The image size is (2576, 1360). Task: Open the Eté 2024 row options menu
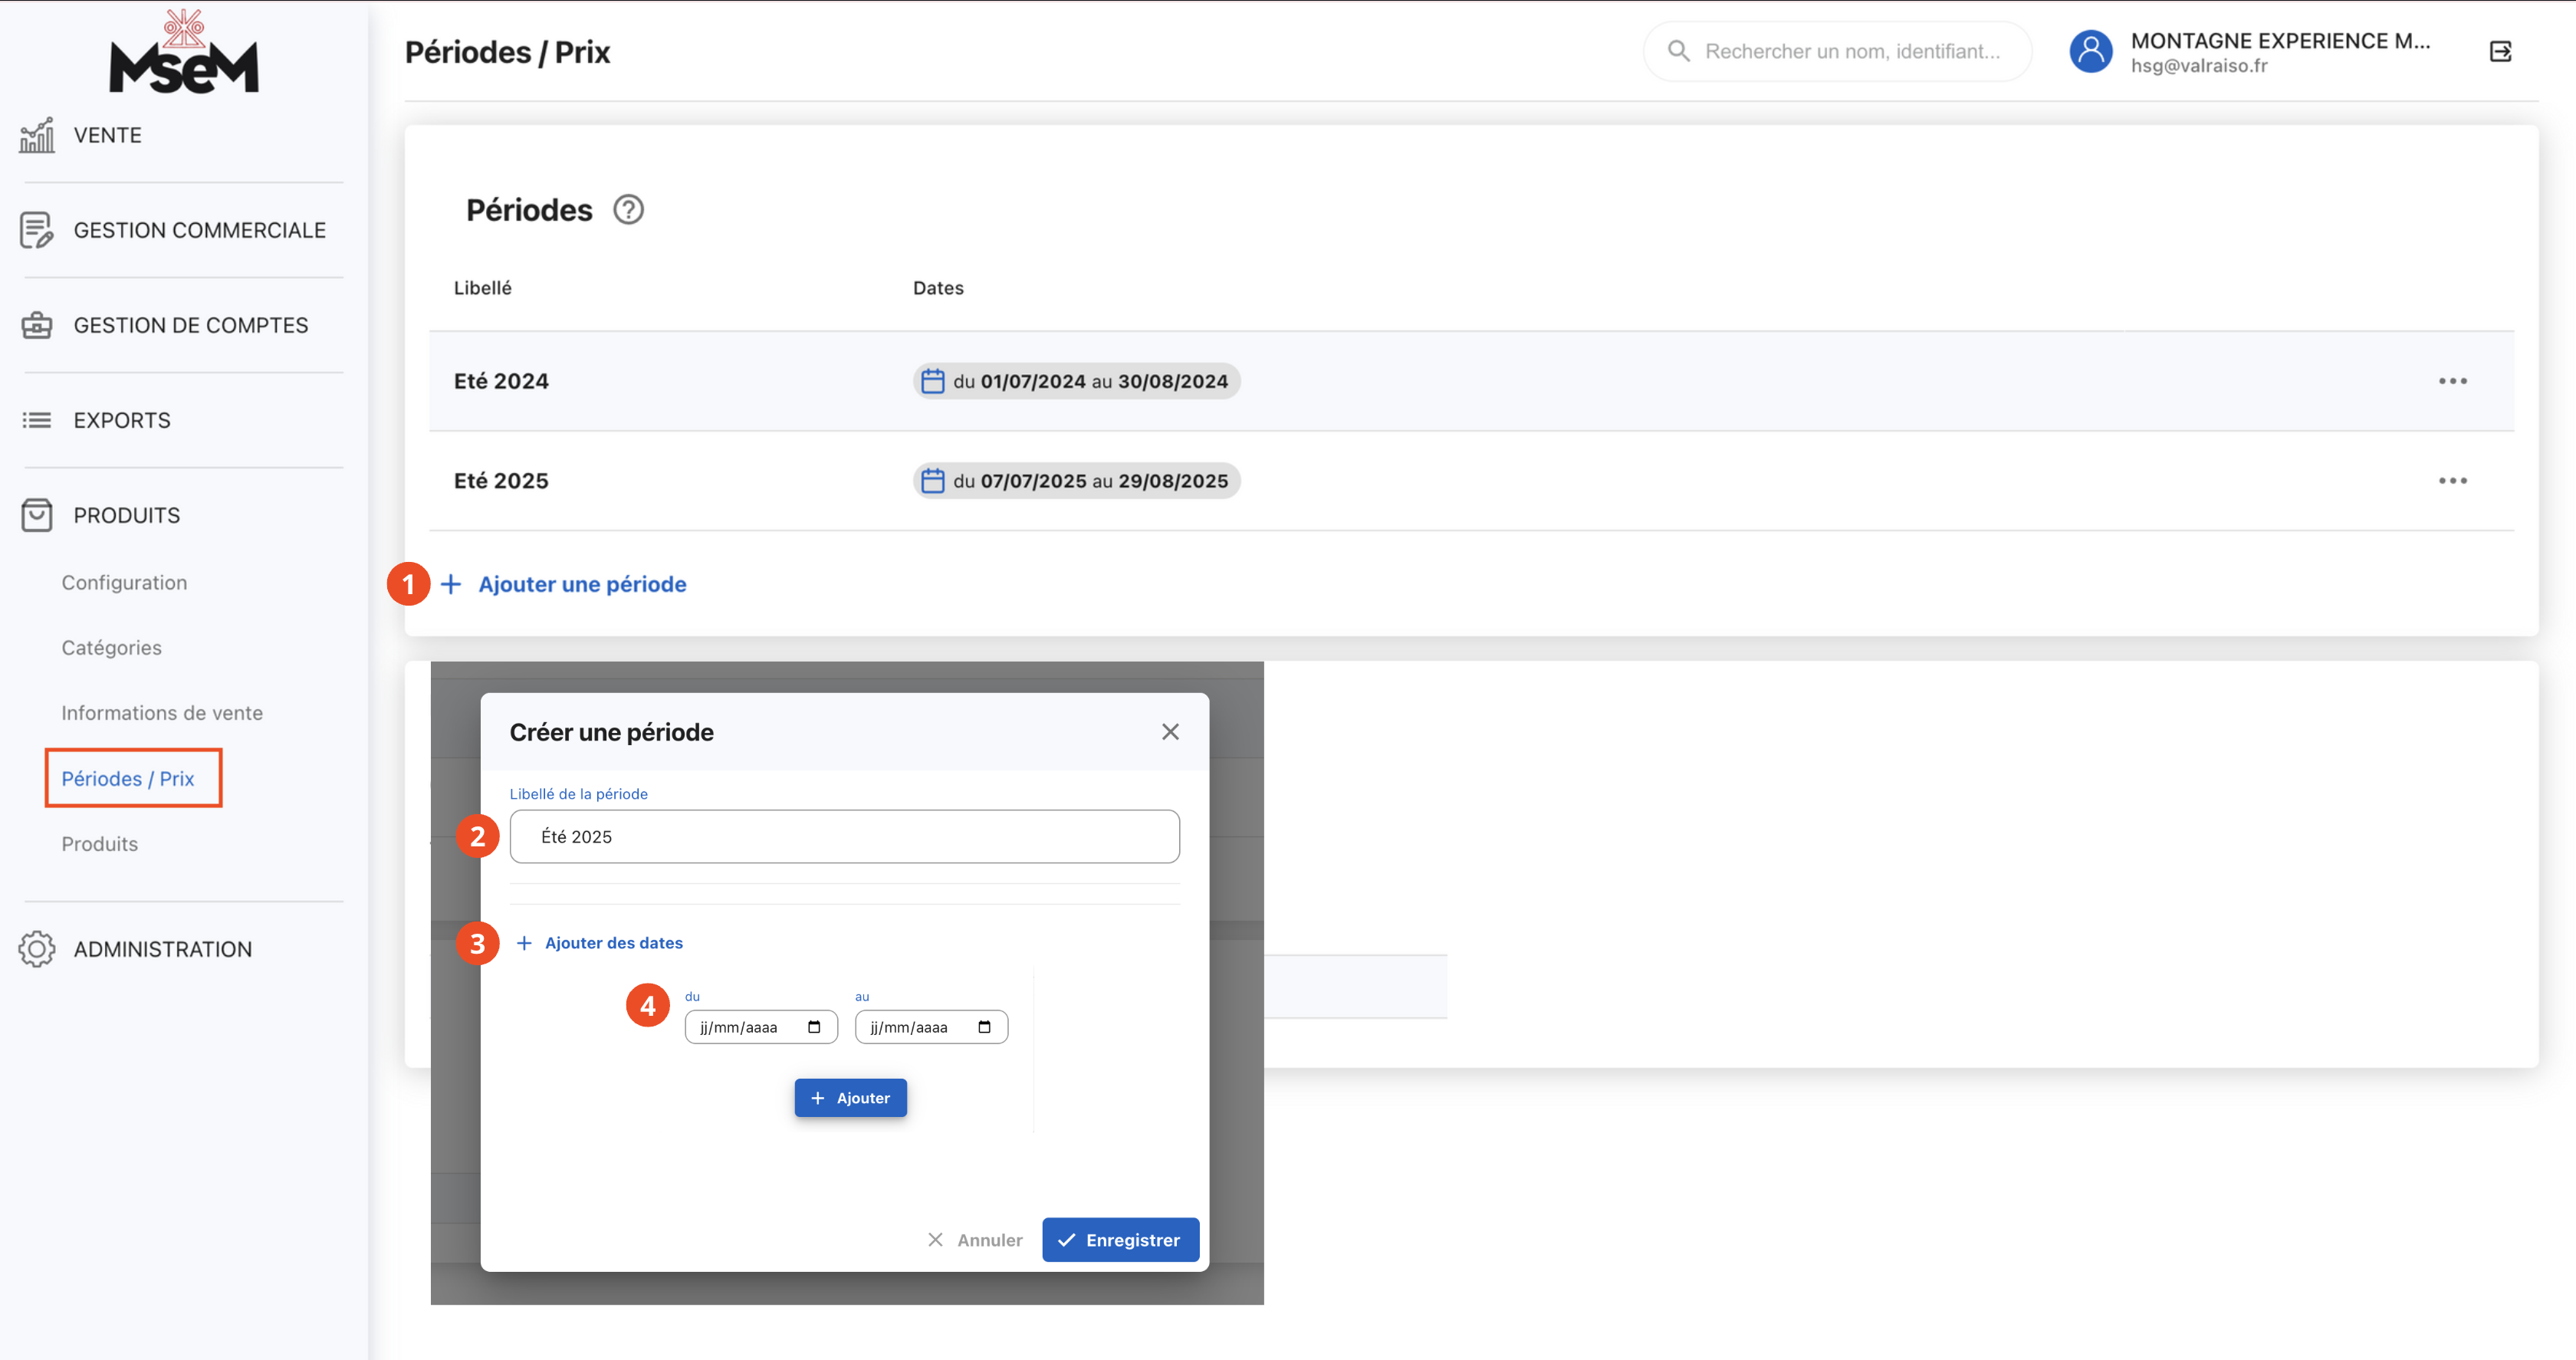click(x=2452, y=381)
